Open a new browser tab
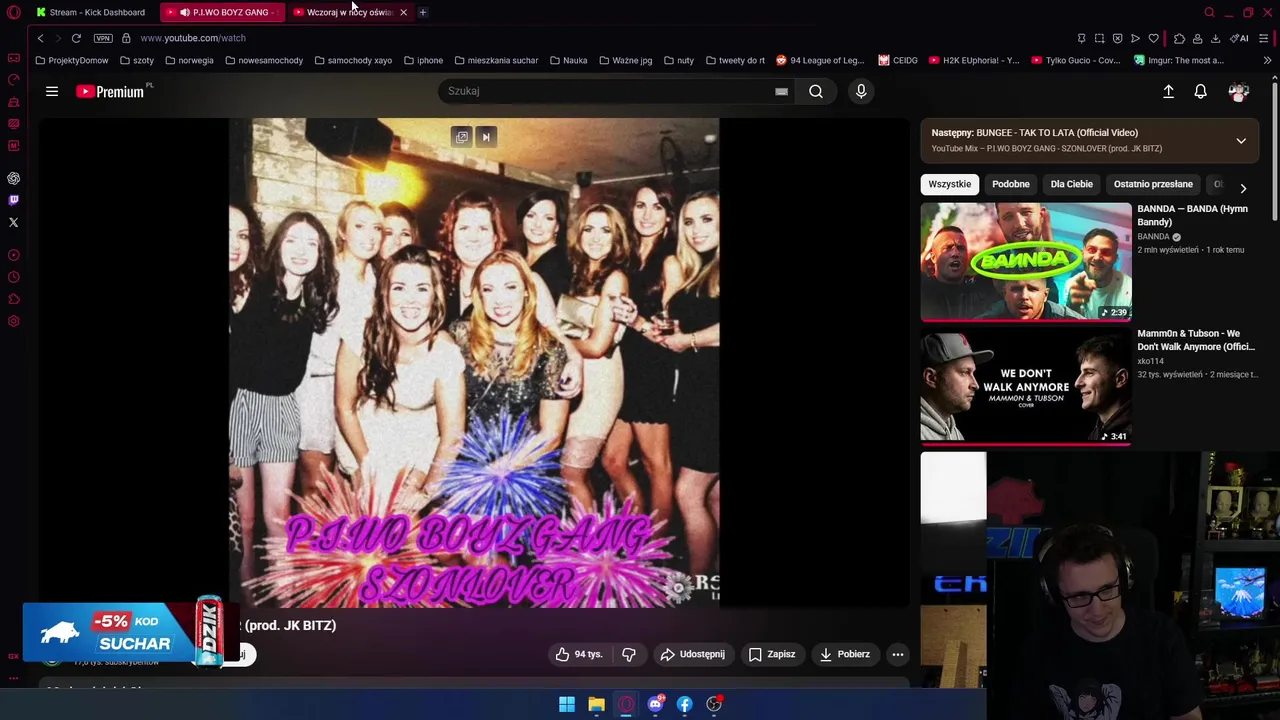Screen dimensions: 1280x720 (423, 12)
